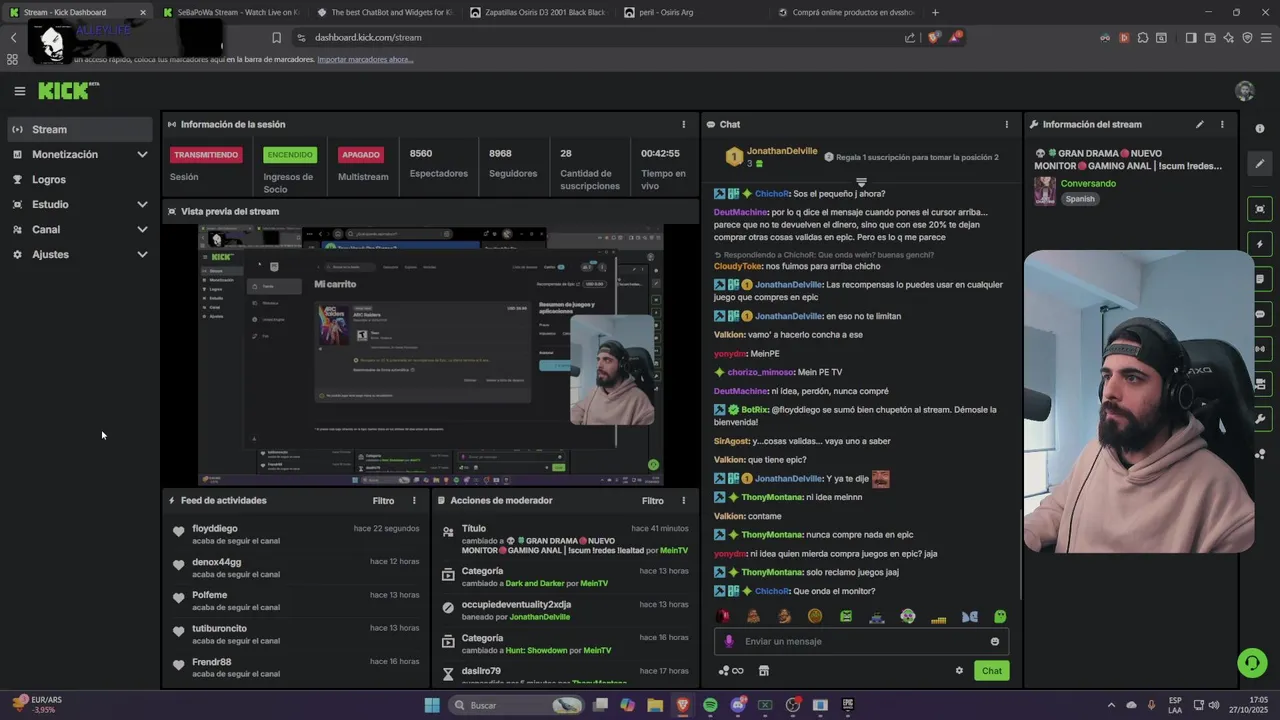Bookmark page icon in address bar
1280x720 pixels.
277,38
